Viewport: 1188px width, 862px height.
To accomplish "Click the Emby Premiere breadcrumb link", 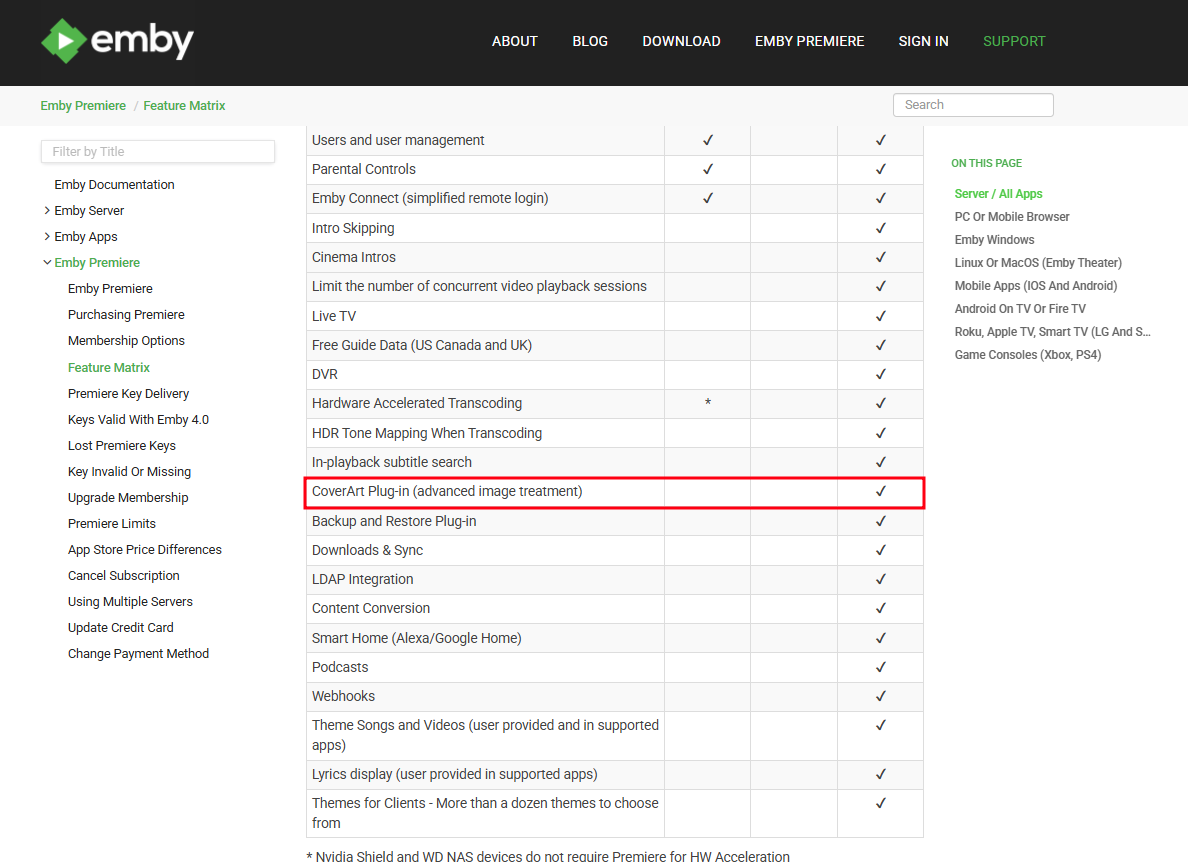I will pyautogui.click(x=83, y=106).
